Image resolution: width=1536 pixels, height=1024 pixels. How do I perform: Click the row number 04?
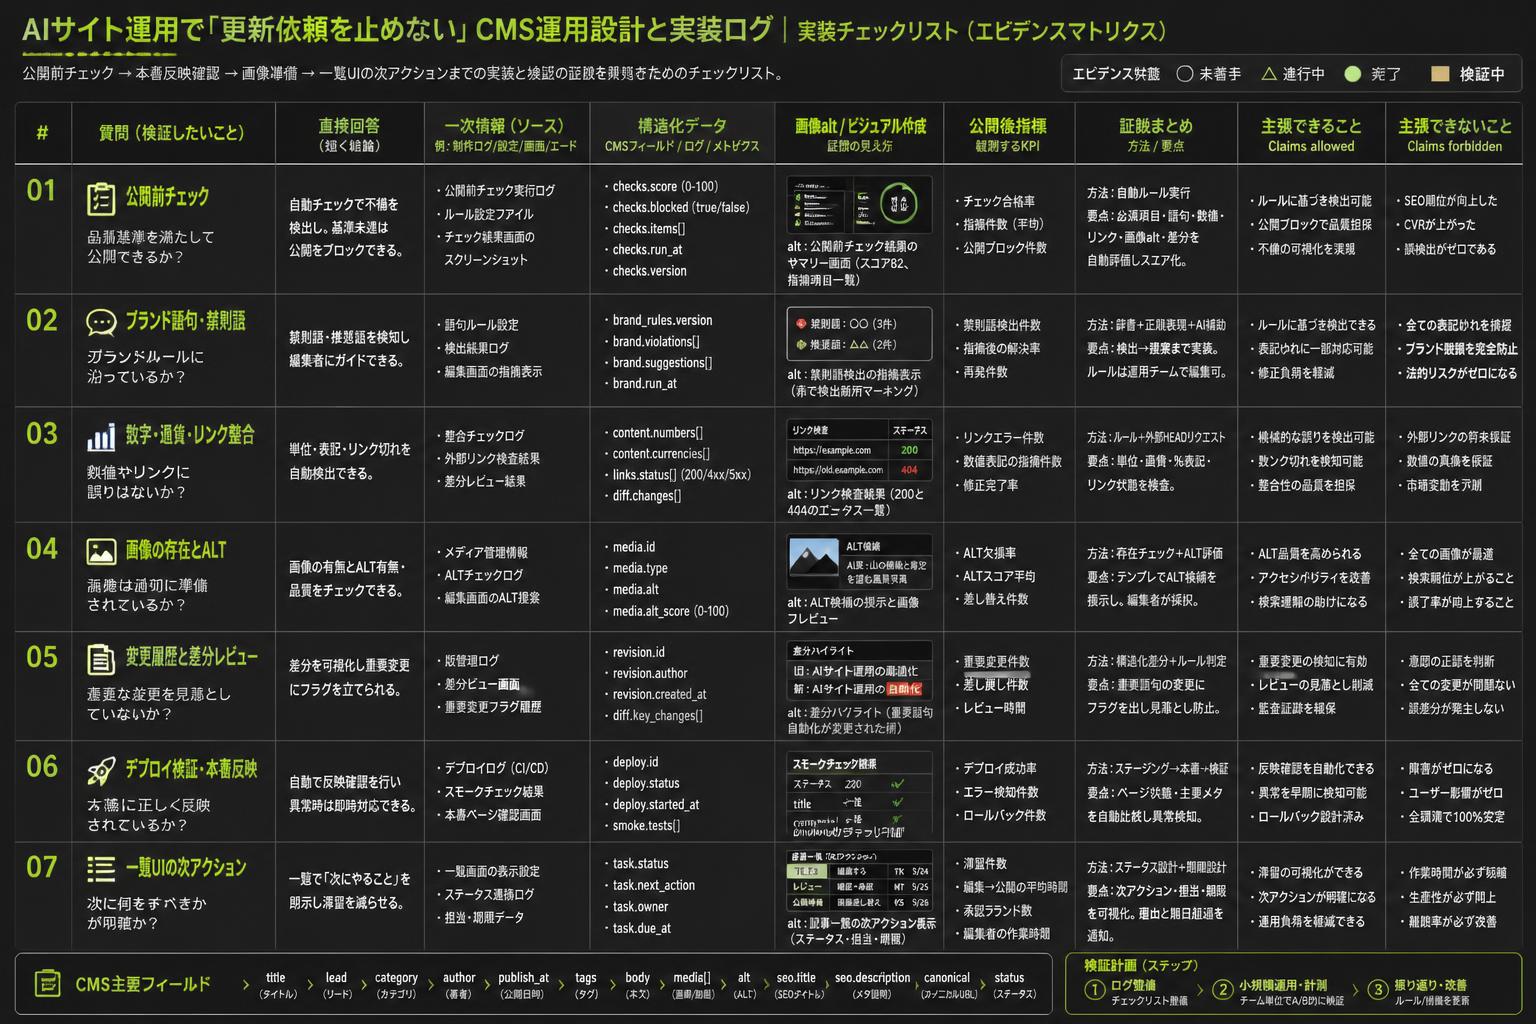coord(41,548)
